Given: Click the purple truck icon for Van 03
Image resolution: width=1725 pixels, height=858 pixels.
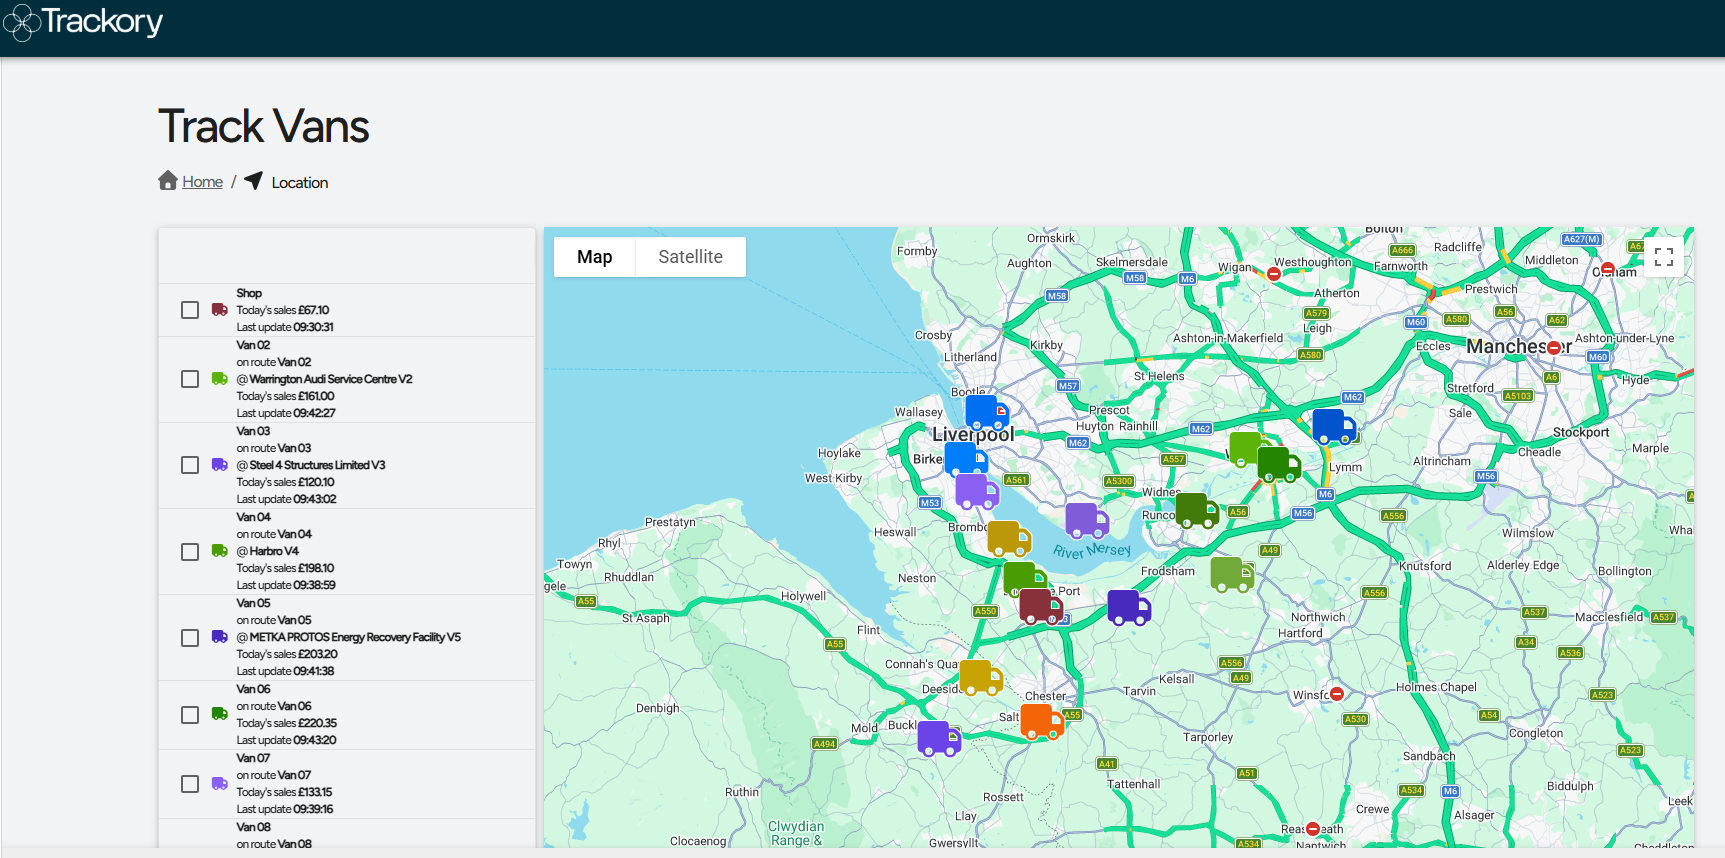Looking at the screenshot, I should 220,465.
